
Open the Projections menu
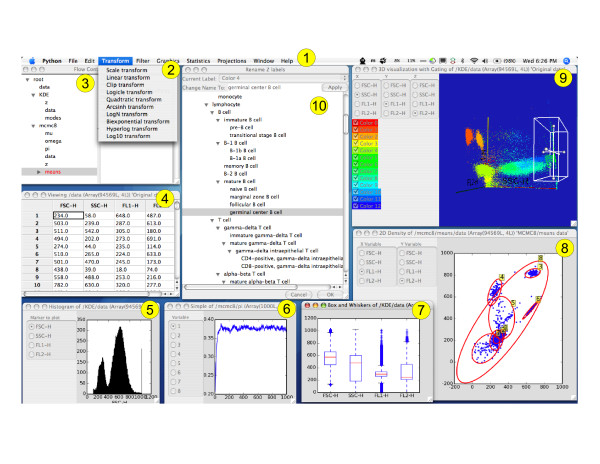[232, 61]
